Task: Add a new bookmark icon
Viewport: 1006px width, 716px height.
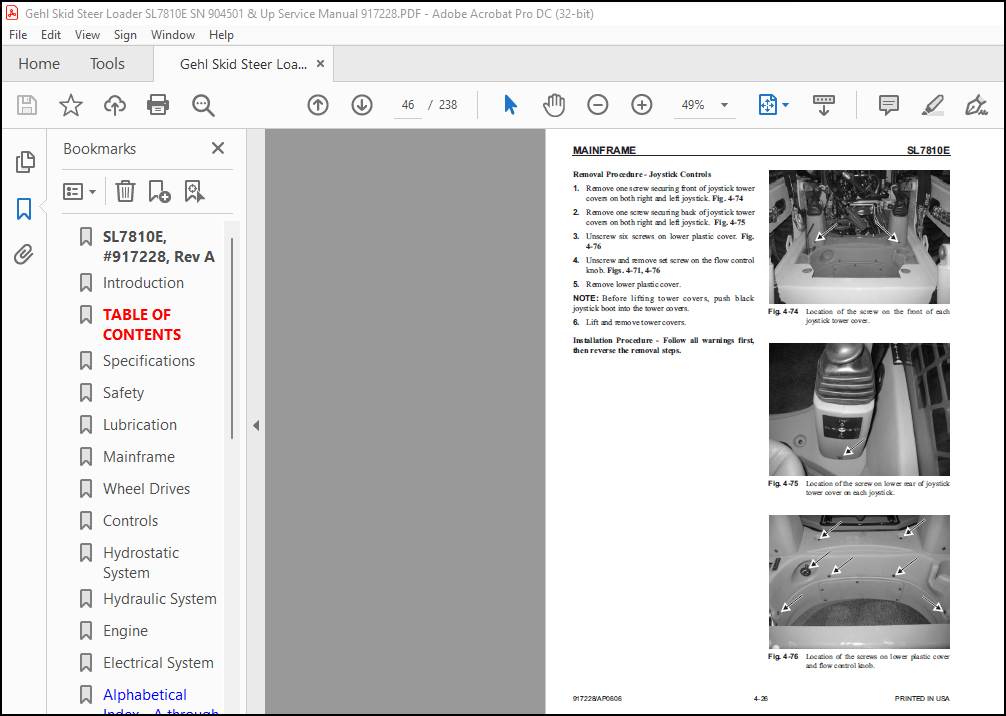Action: [159, 191]
